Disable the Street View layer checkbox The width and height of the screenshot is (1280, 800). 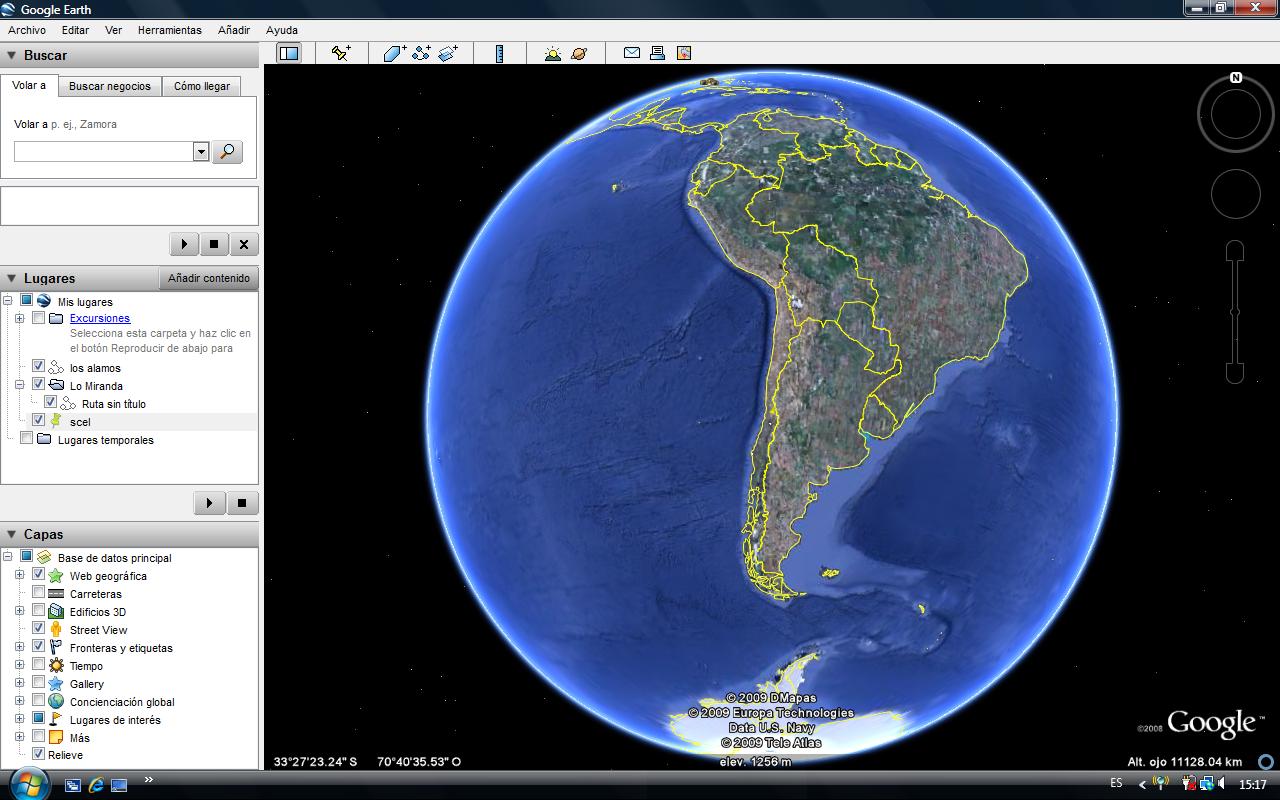pyautogui.click(x=38, y=629)
